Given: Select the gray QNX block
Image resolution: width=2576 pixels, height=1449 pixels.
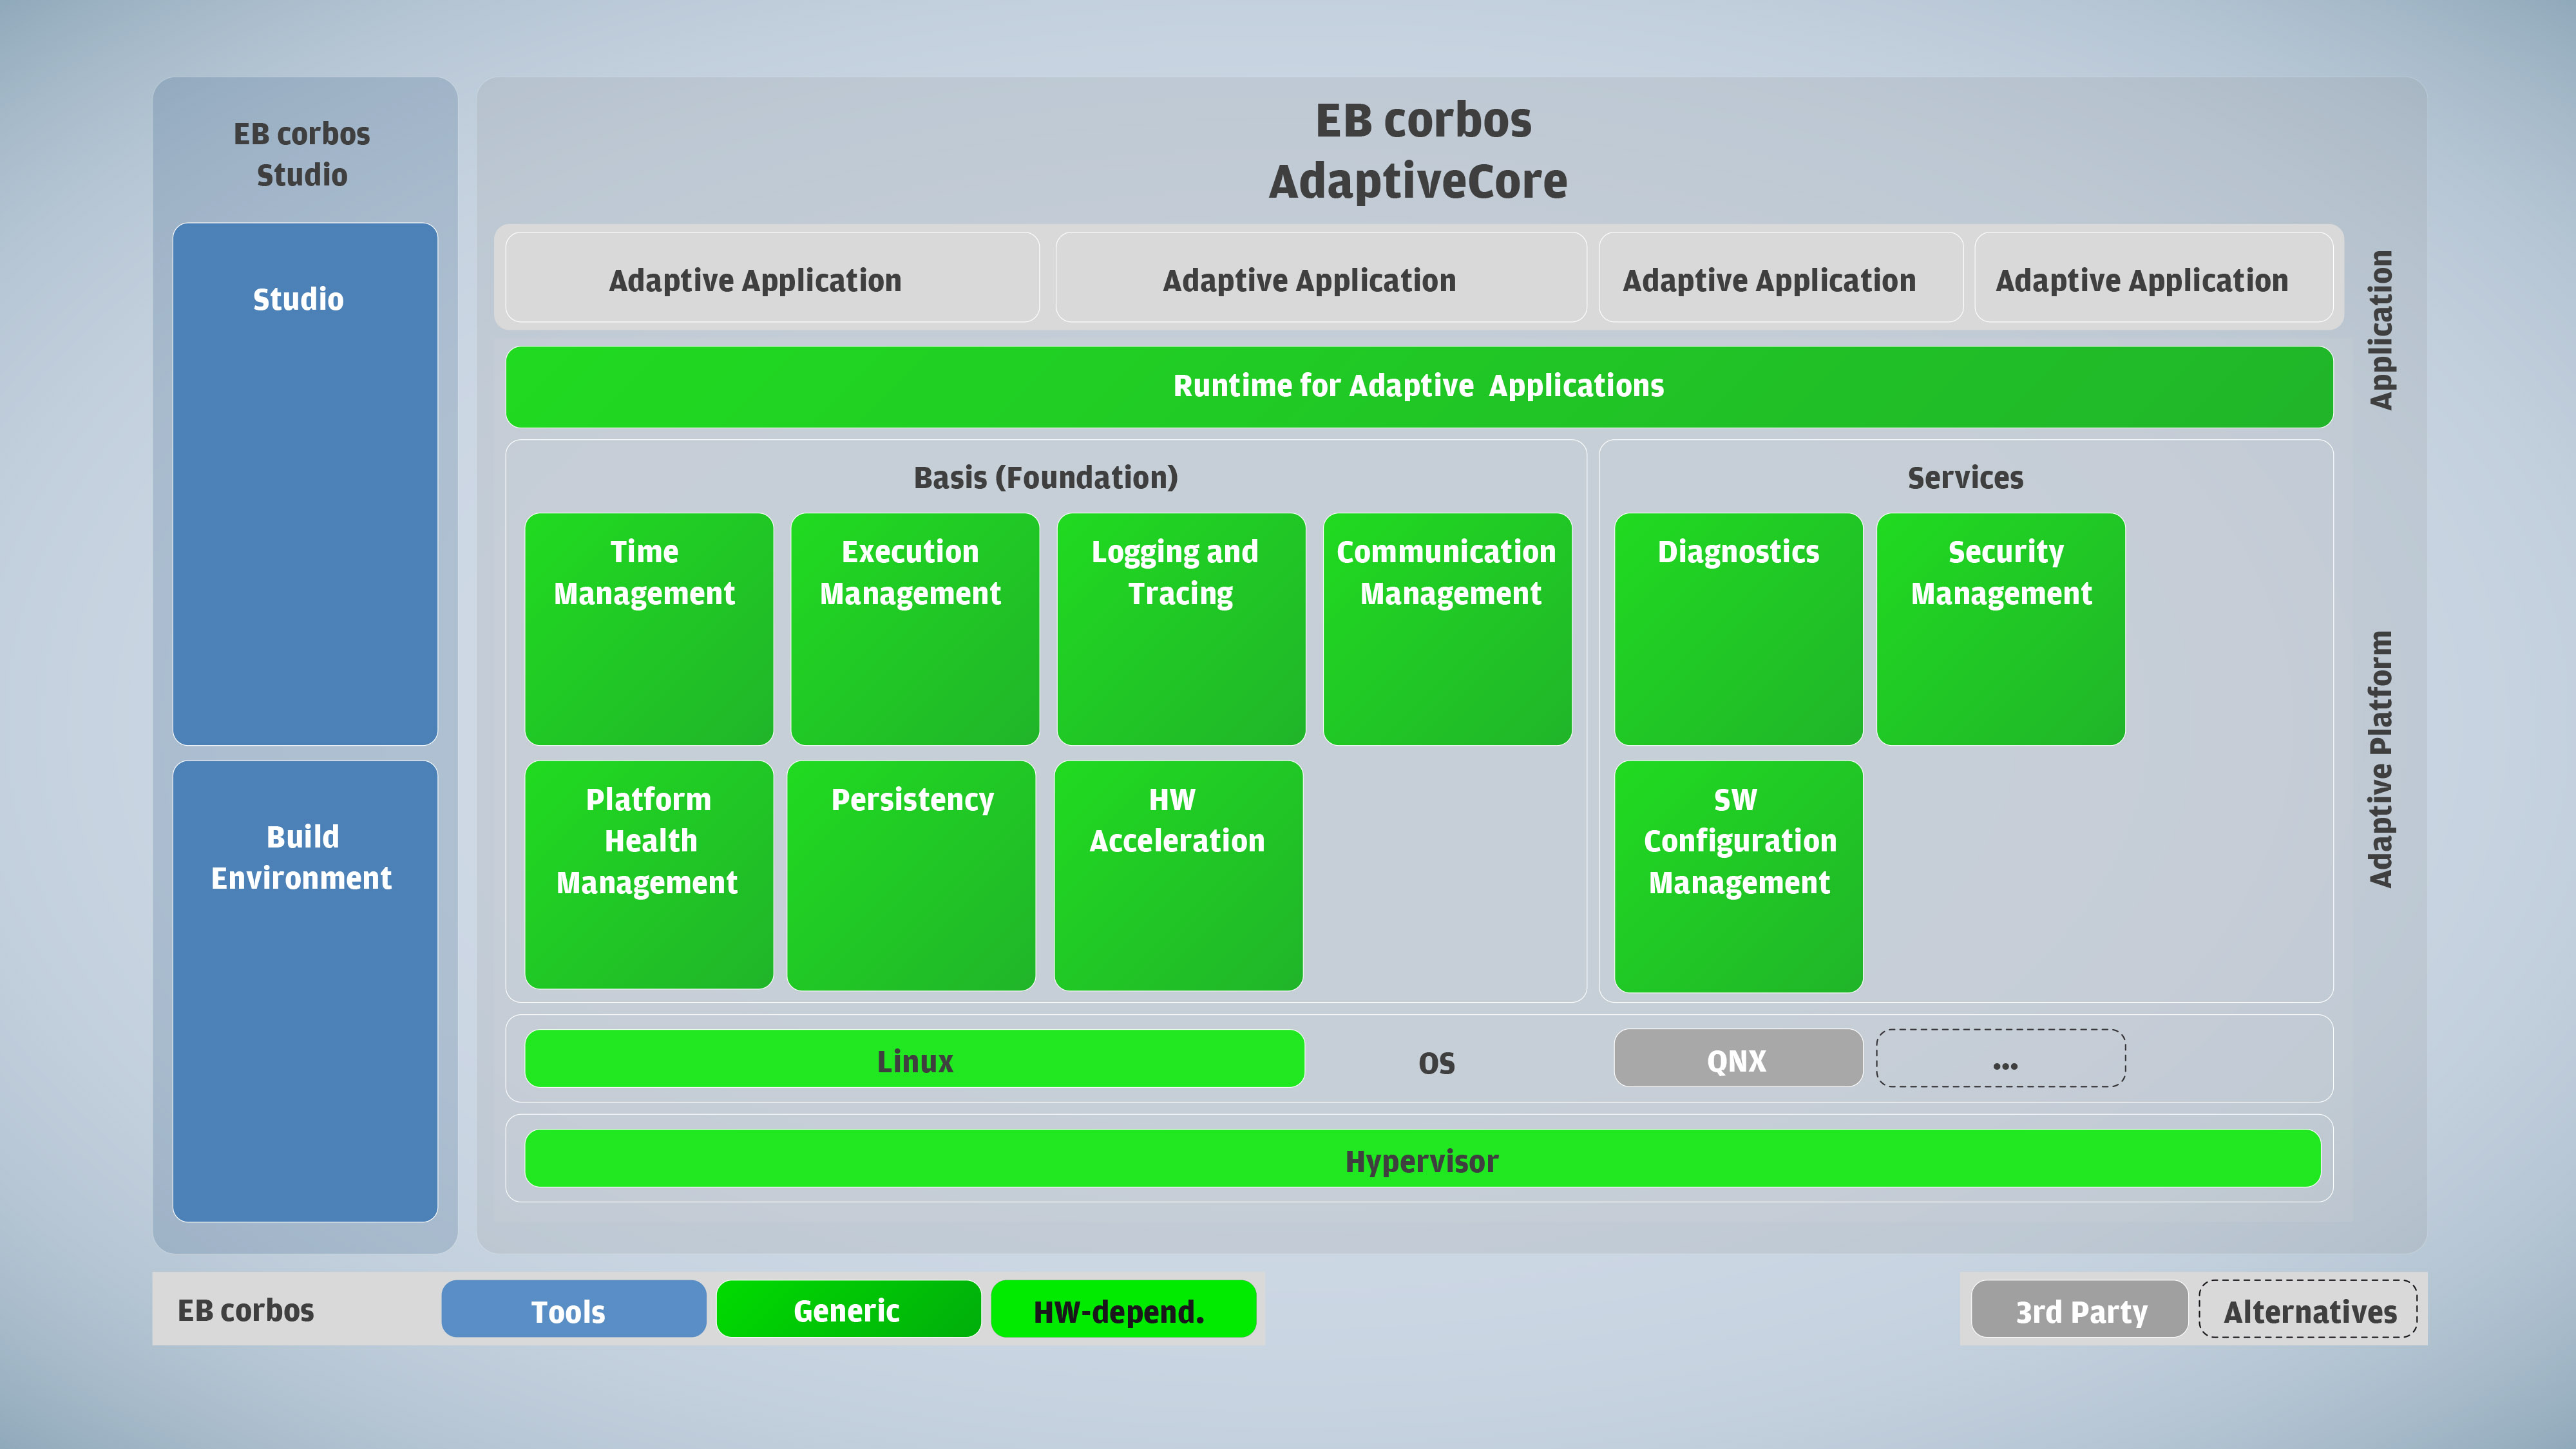Looking at the screenshot, I should [1738, 1059].
